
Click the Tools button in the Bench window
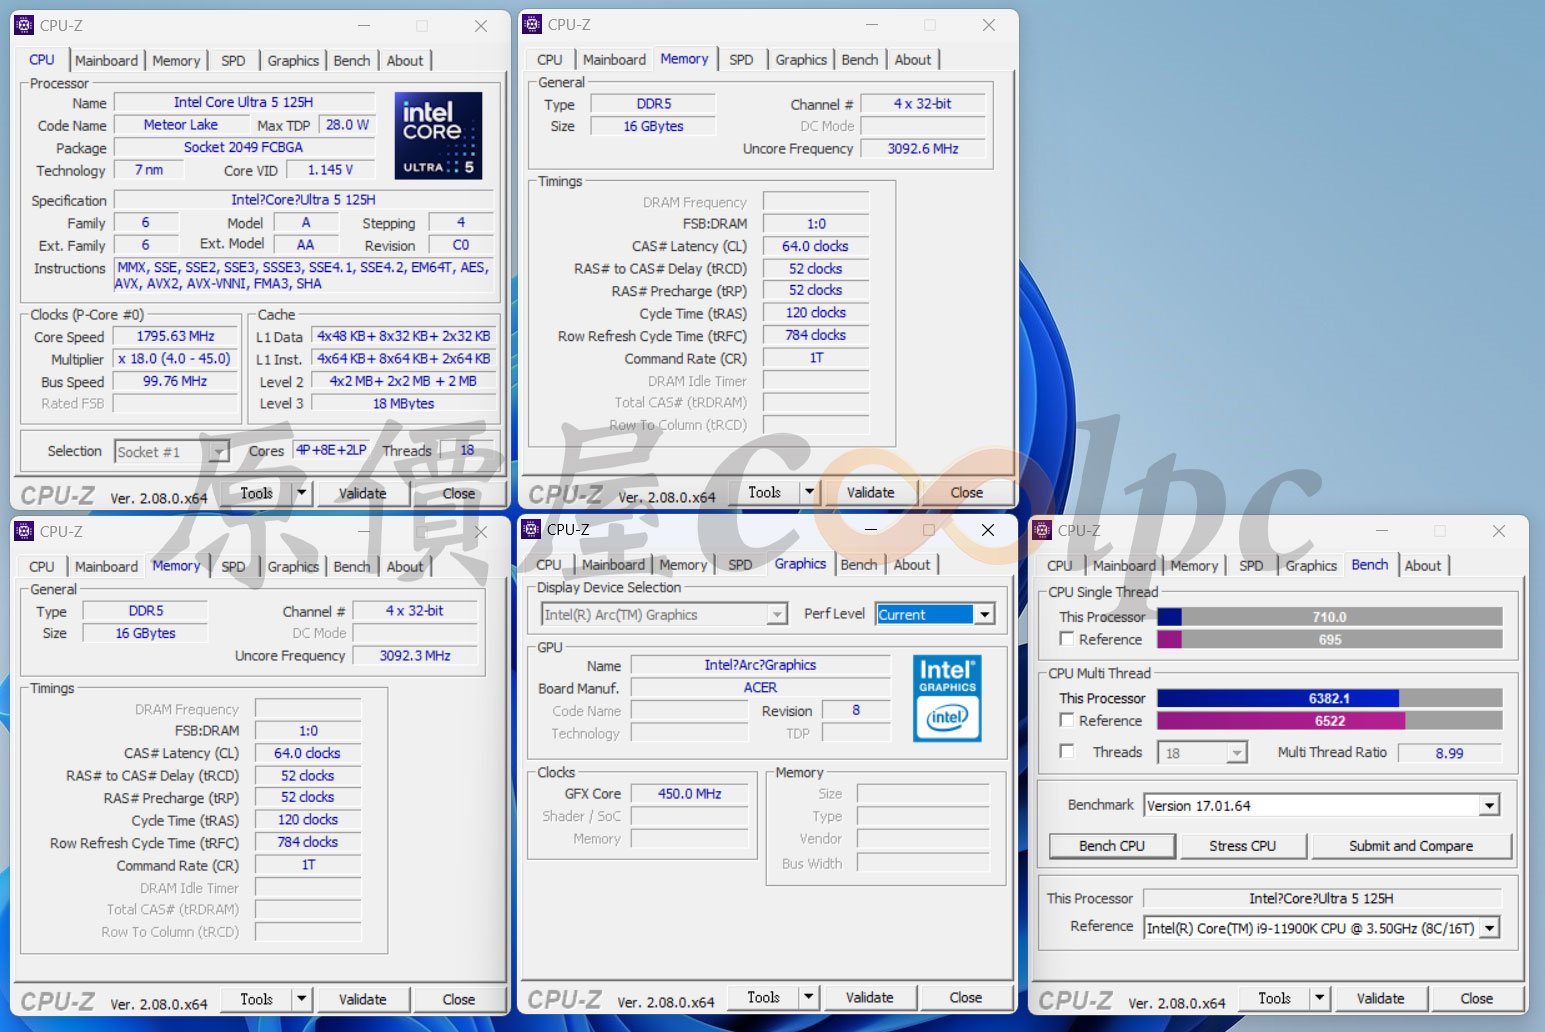click(1274, 998)
